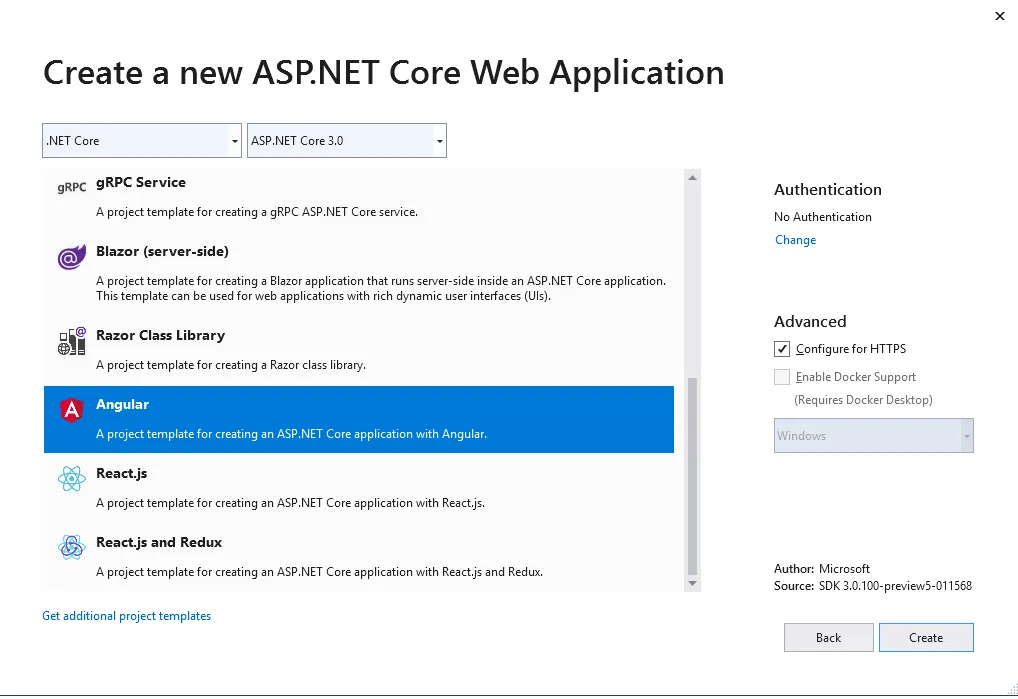Close the dialog with the X icon
The height and width of the screenshot is (699, 1018).
click(x=999, y=16)
